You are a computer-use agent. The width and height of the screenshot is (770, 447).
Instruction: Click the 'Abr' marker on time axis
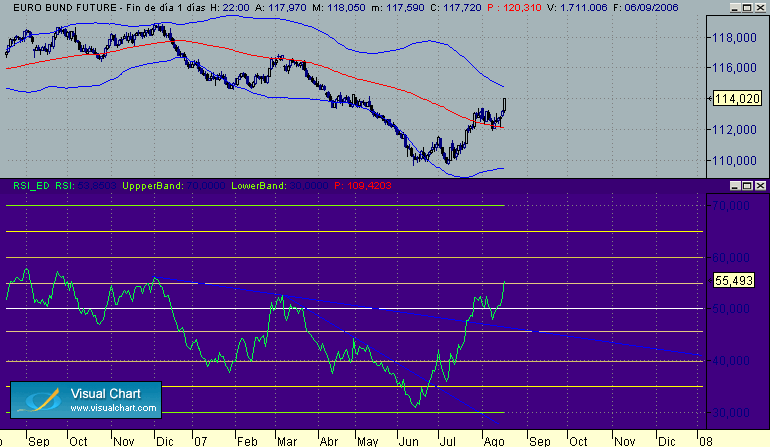click(329, 441)
